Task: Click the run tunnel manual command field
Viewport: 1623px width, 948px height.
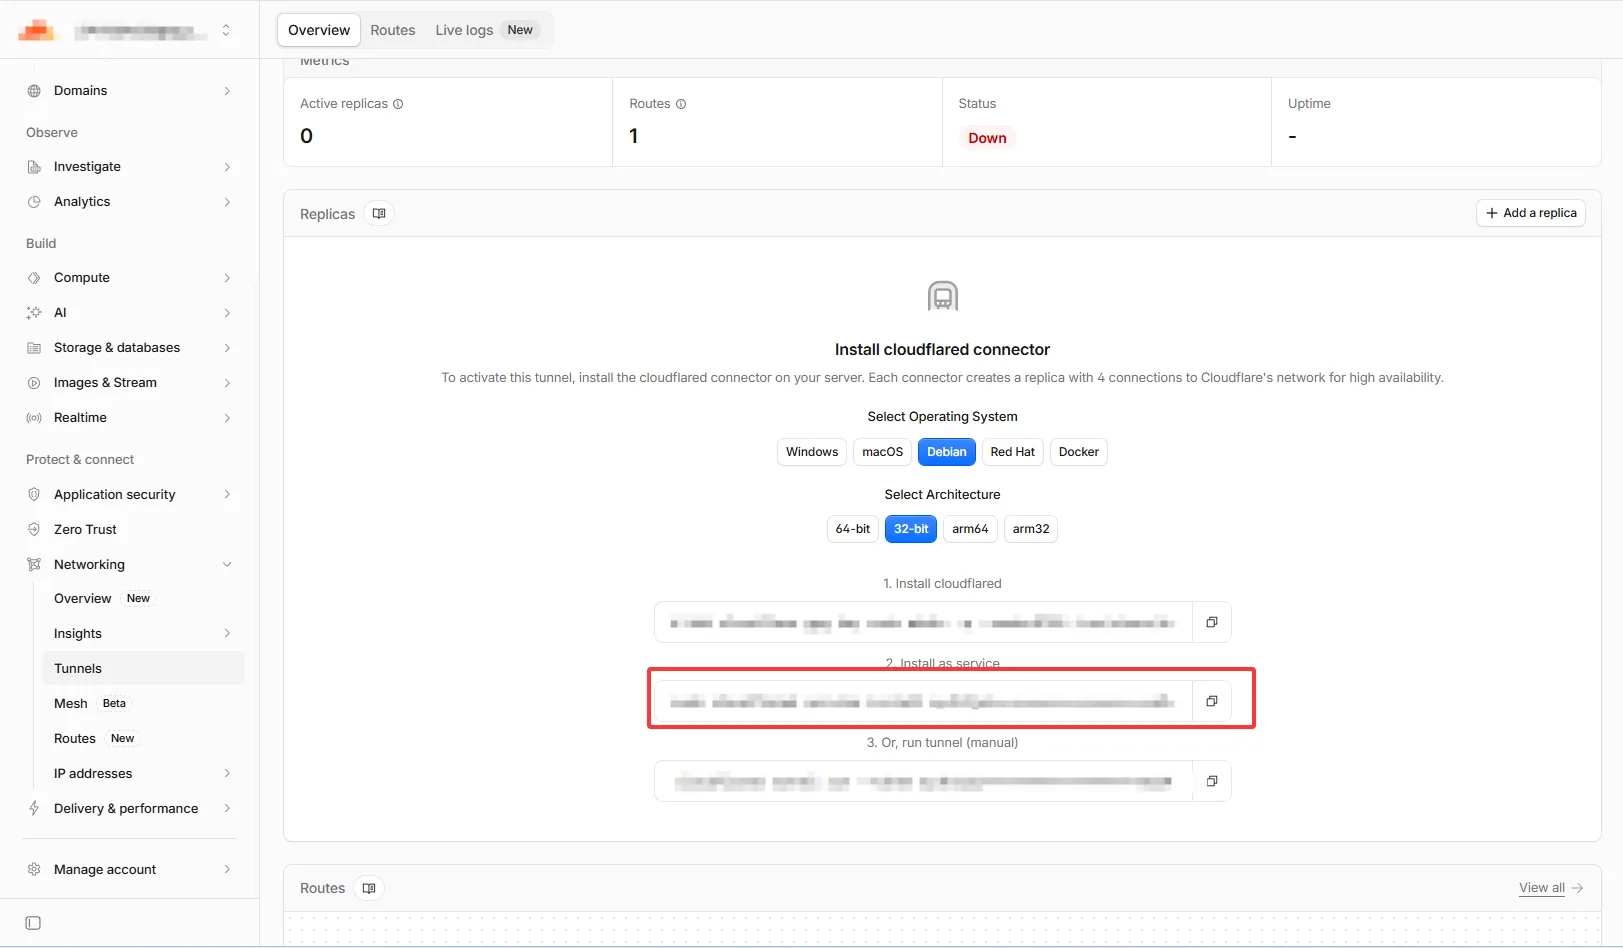Action: (923, 781)
